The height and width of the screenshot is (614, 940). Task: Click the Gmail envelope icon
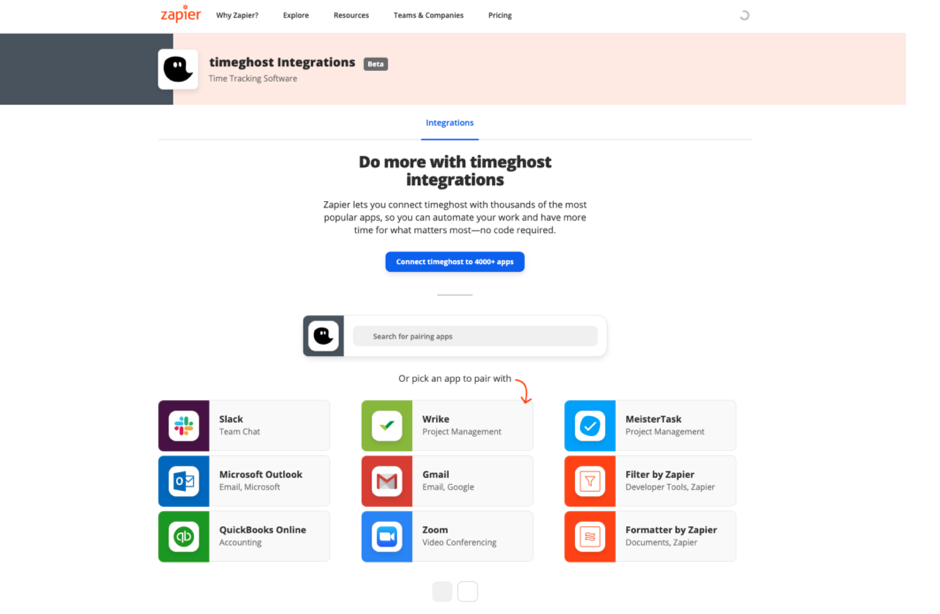tap(387, 481)
